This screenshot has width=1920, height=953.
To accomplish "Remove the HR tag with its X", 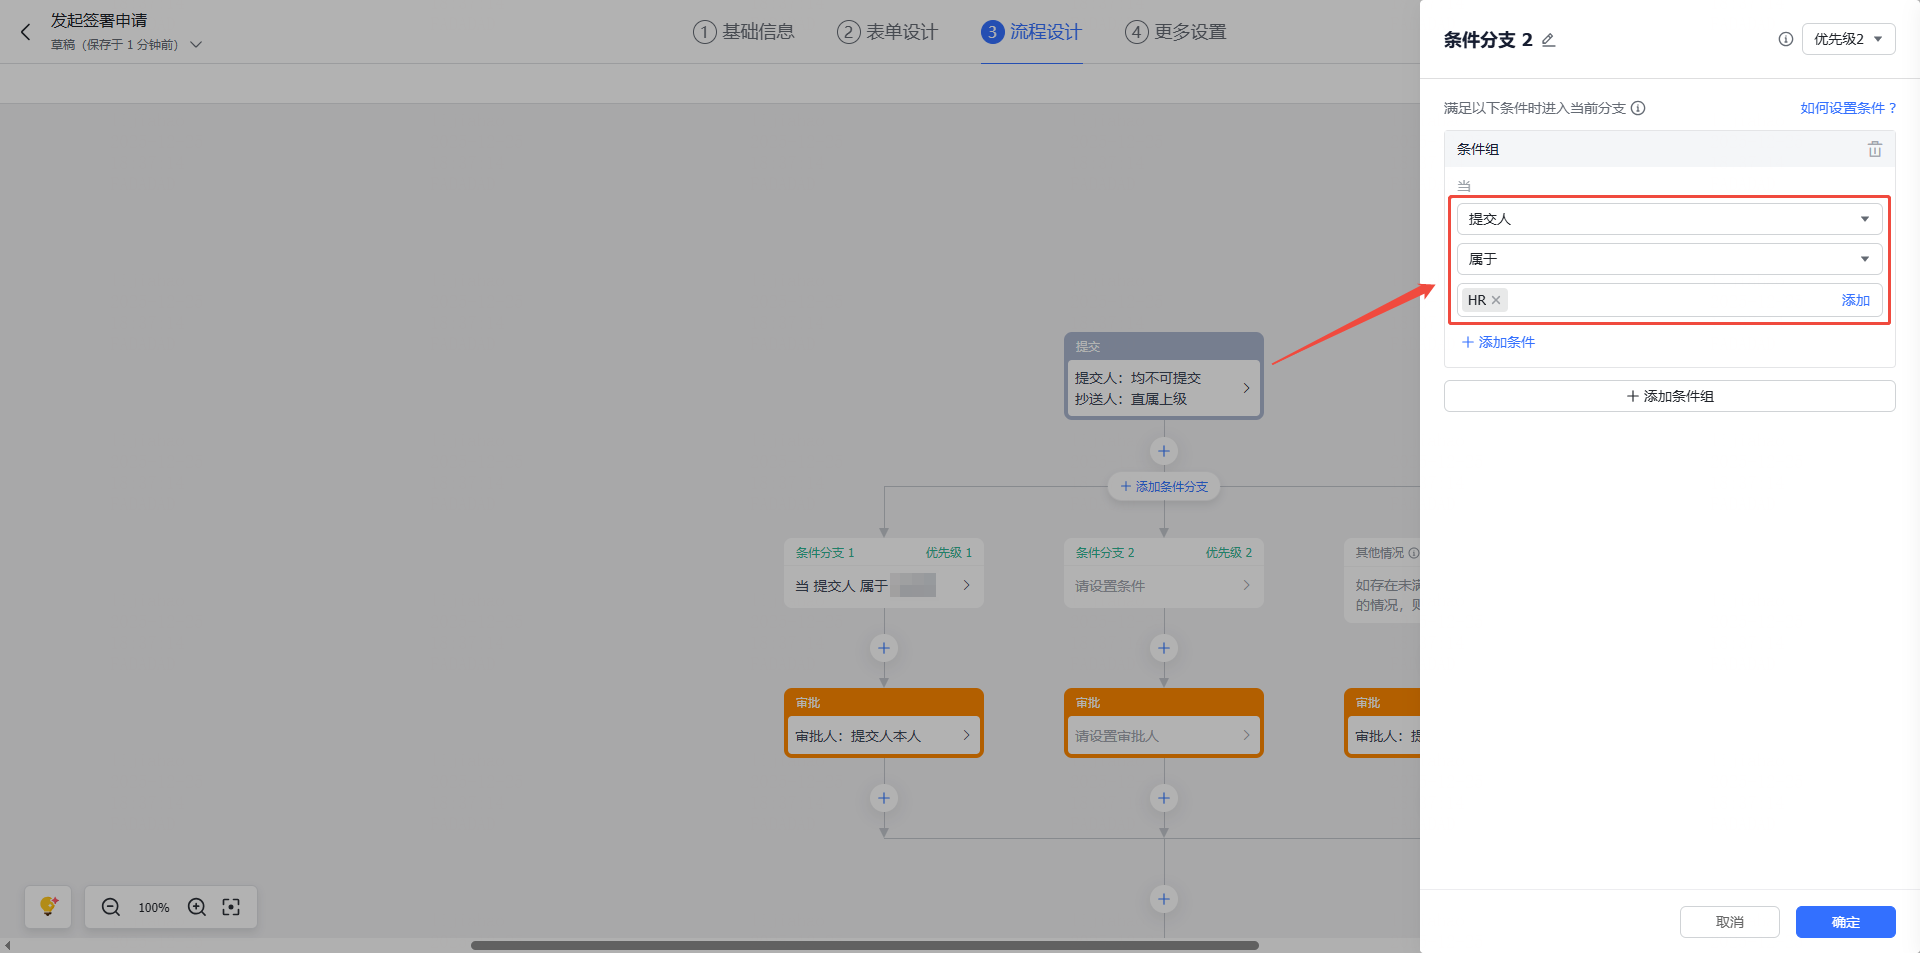I will tap(1496, 300).
